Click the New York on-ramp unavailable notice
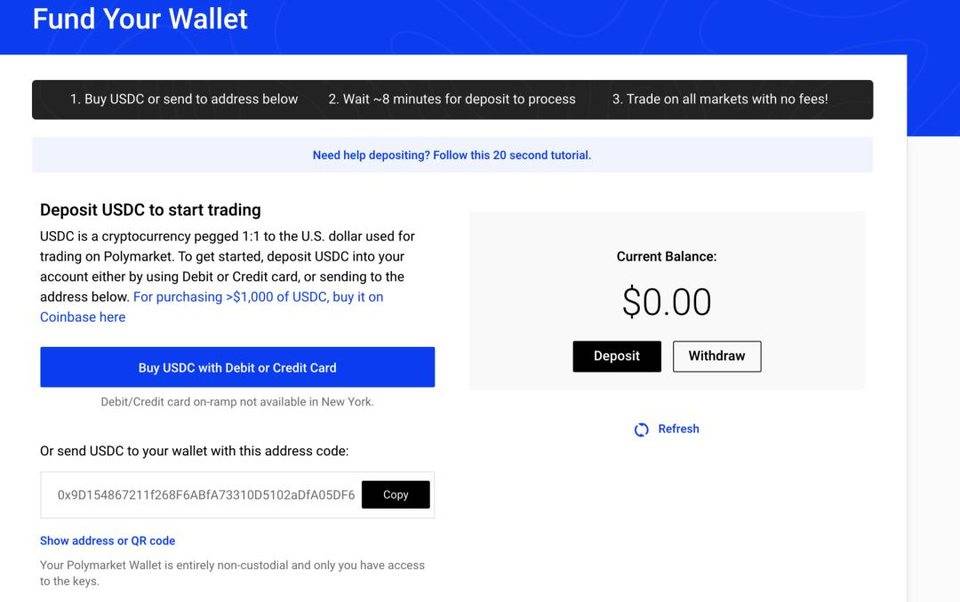 (x=237, y=402)
